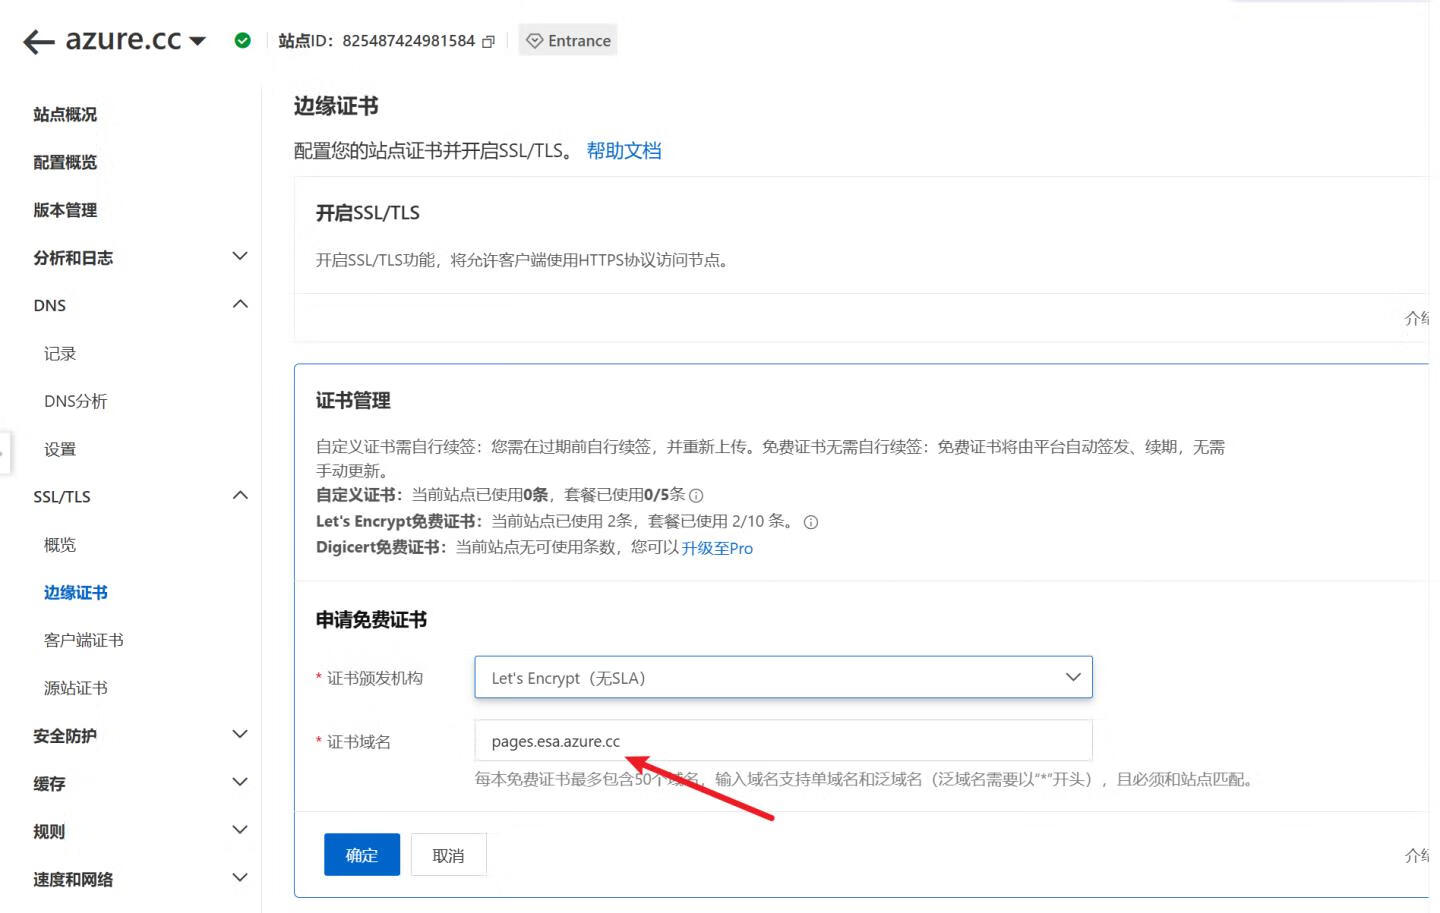The image size is (1440, 913).
Task: Click the green site status checkmark icon
Action: coord(242,41)
